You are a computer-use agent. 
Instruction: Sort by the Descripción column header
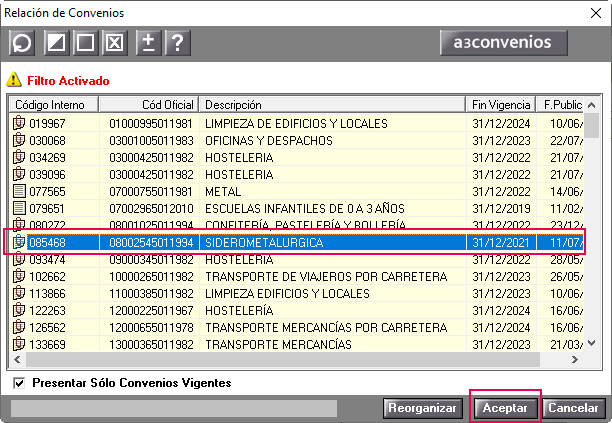coord(332,105)
